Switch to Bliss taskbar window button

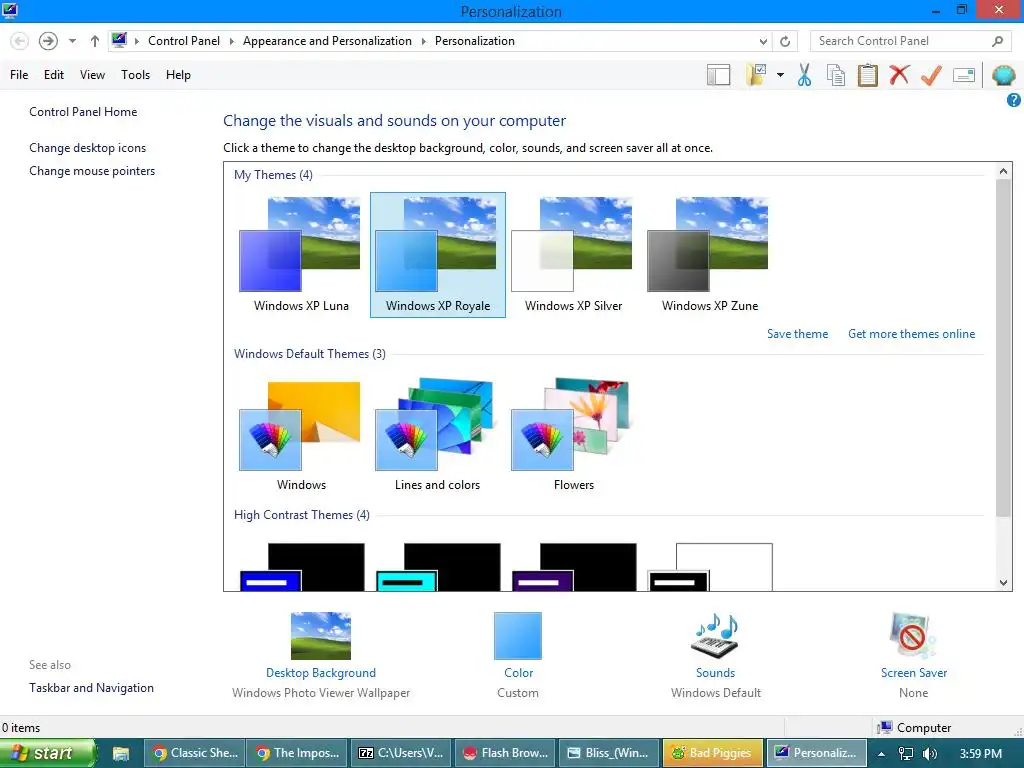tap(609, 753)
